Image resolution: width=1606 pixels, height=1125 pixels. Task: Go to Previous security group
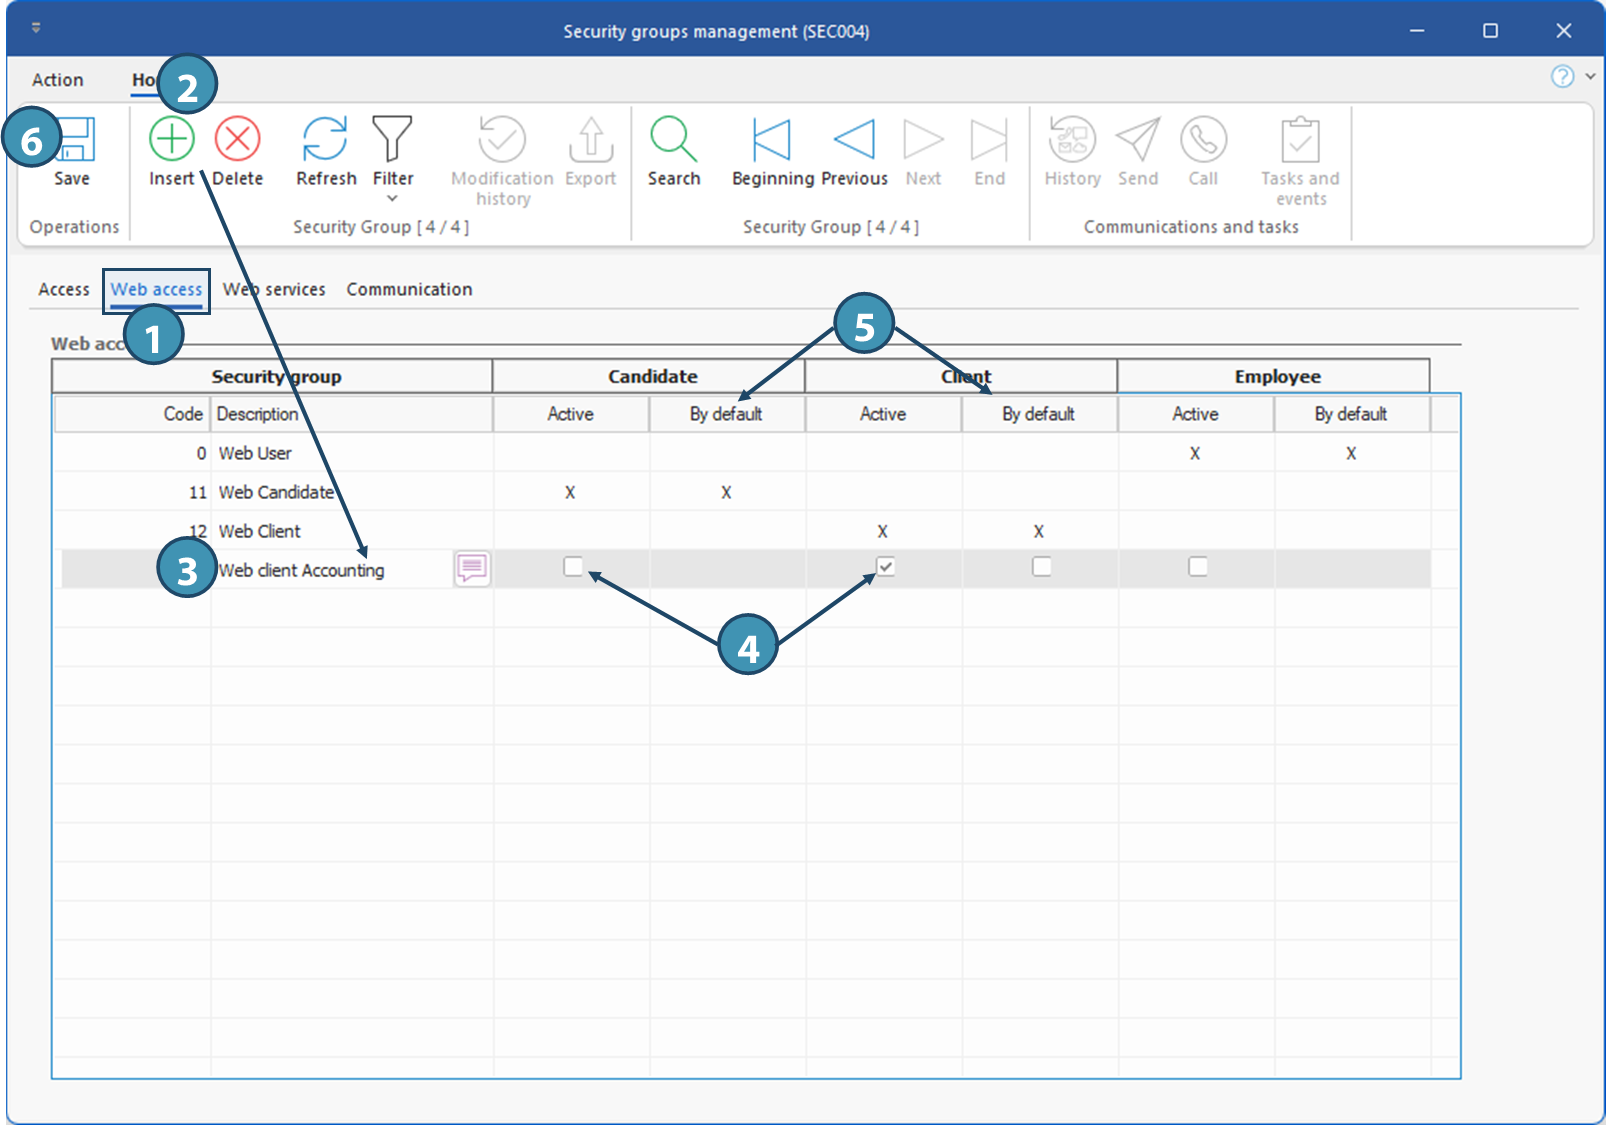pos(854,140)
